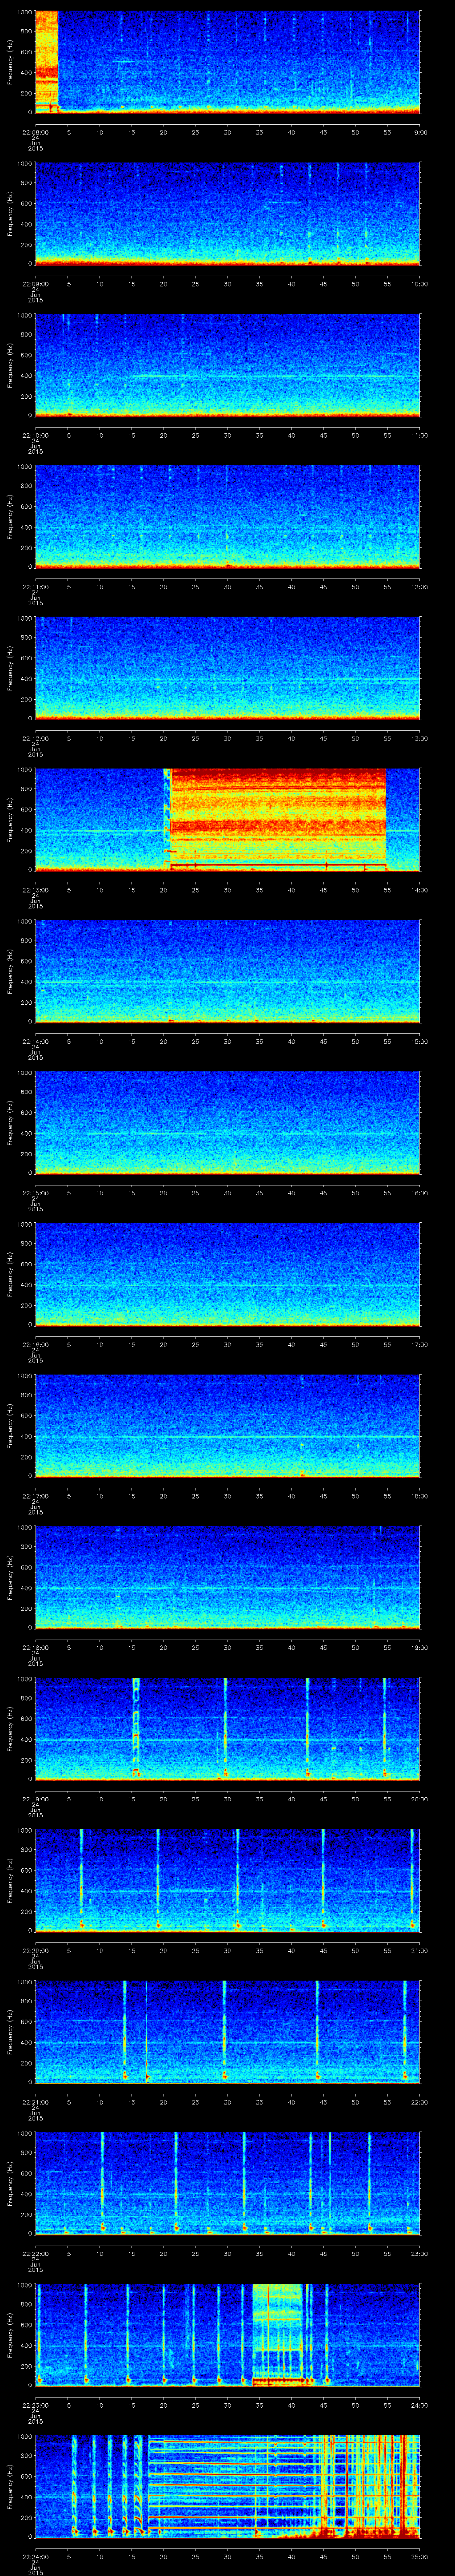Screen dimensions: 455x2576
Task: Select the spectrogram for minute 22:09 to 22:10
Action: 227,214
